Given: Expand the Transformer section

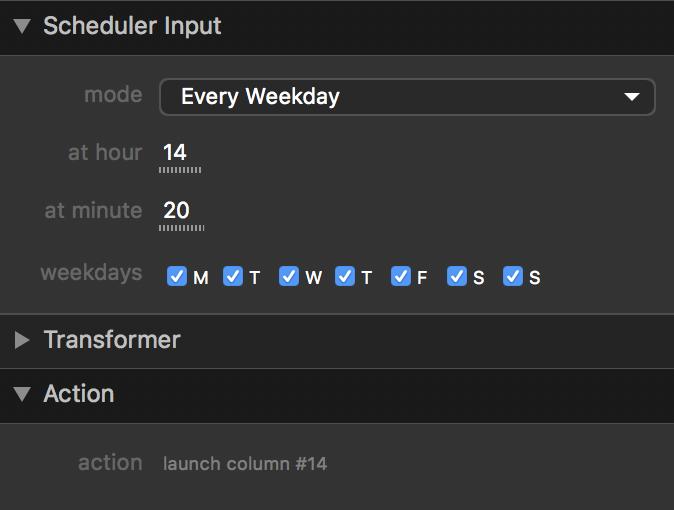Looking at the screenshot, I should [x=22, y=340].
